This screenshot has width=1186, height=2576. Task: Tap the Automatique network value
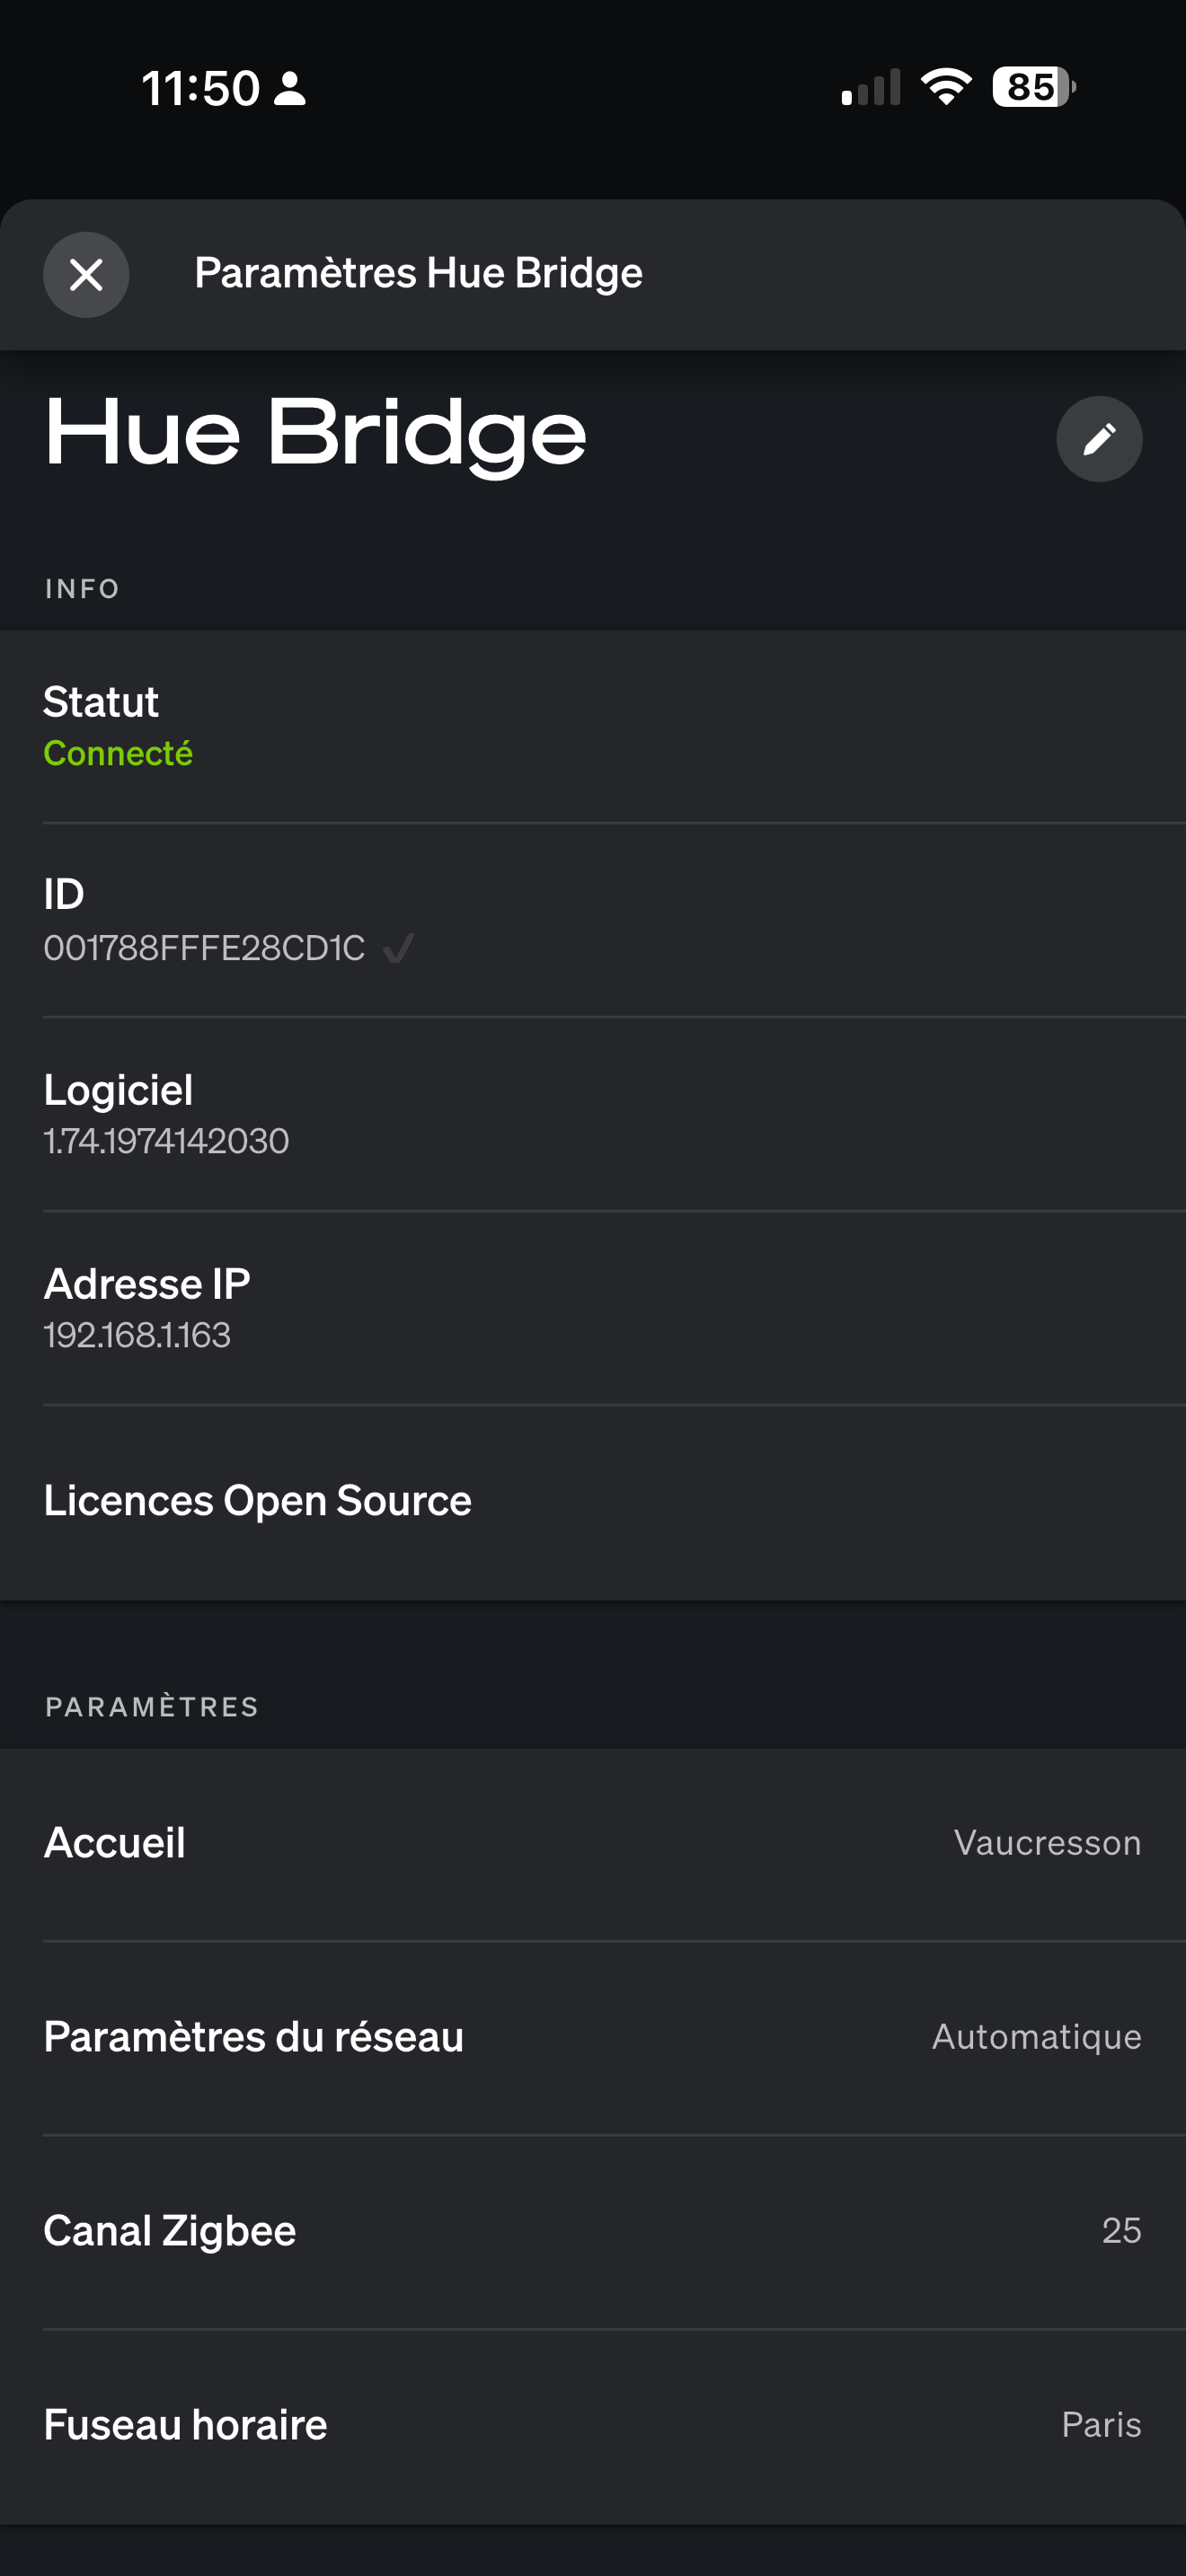tap(1036, 2036)
